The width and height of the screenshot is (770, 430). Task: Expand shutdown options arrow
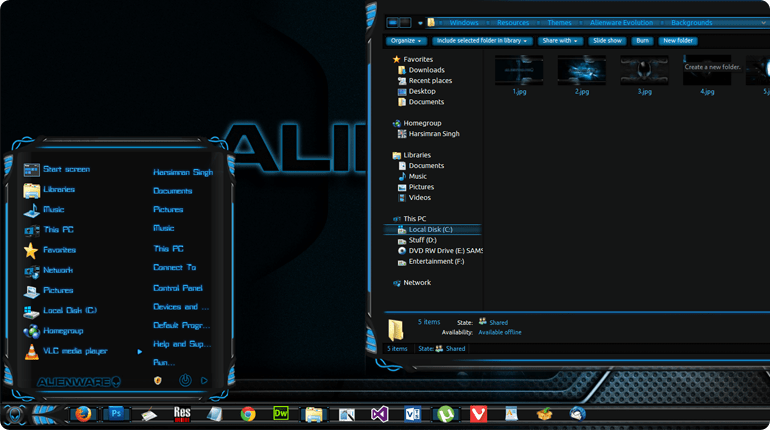[204, 380]
